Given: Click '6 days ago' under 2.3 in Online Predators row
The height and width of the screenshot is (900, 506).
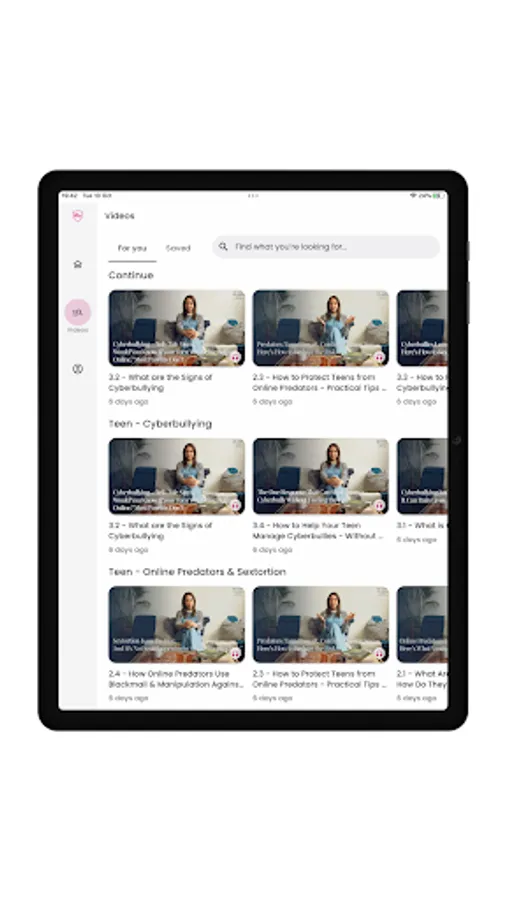Looking at the screenshot, I should coord(272,698).
